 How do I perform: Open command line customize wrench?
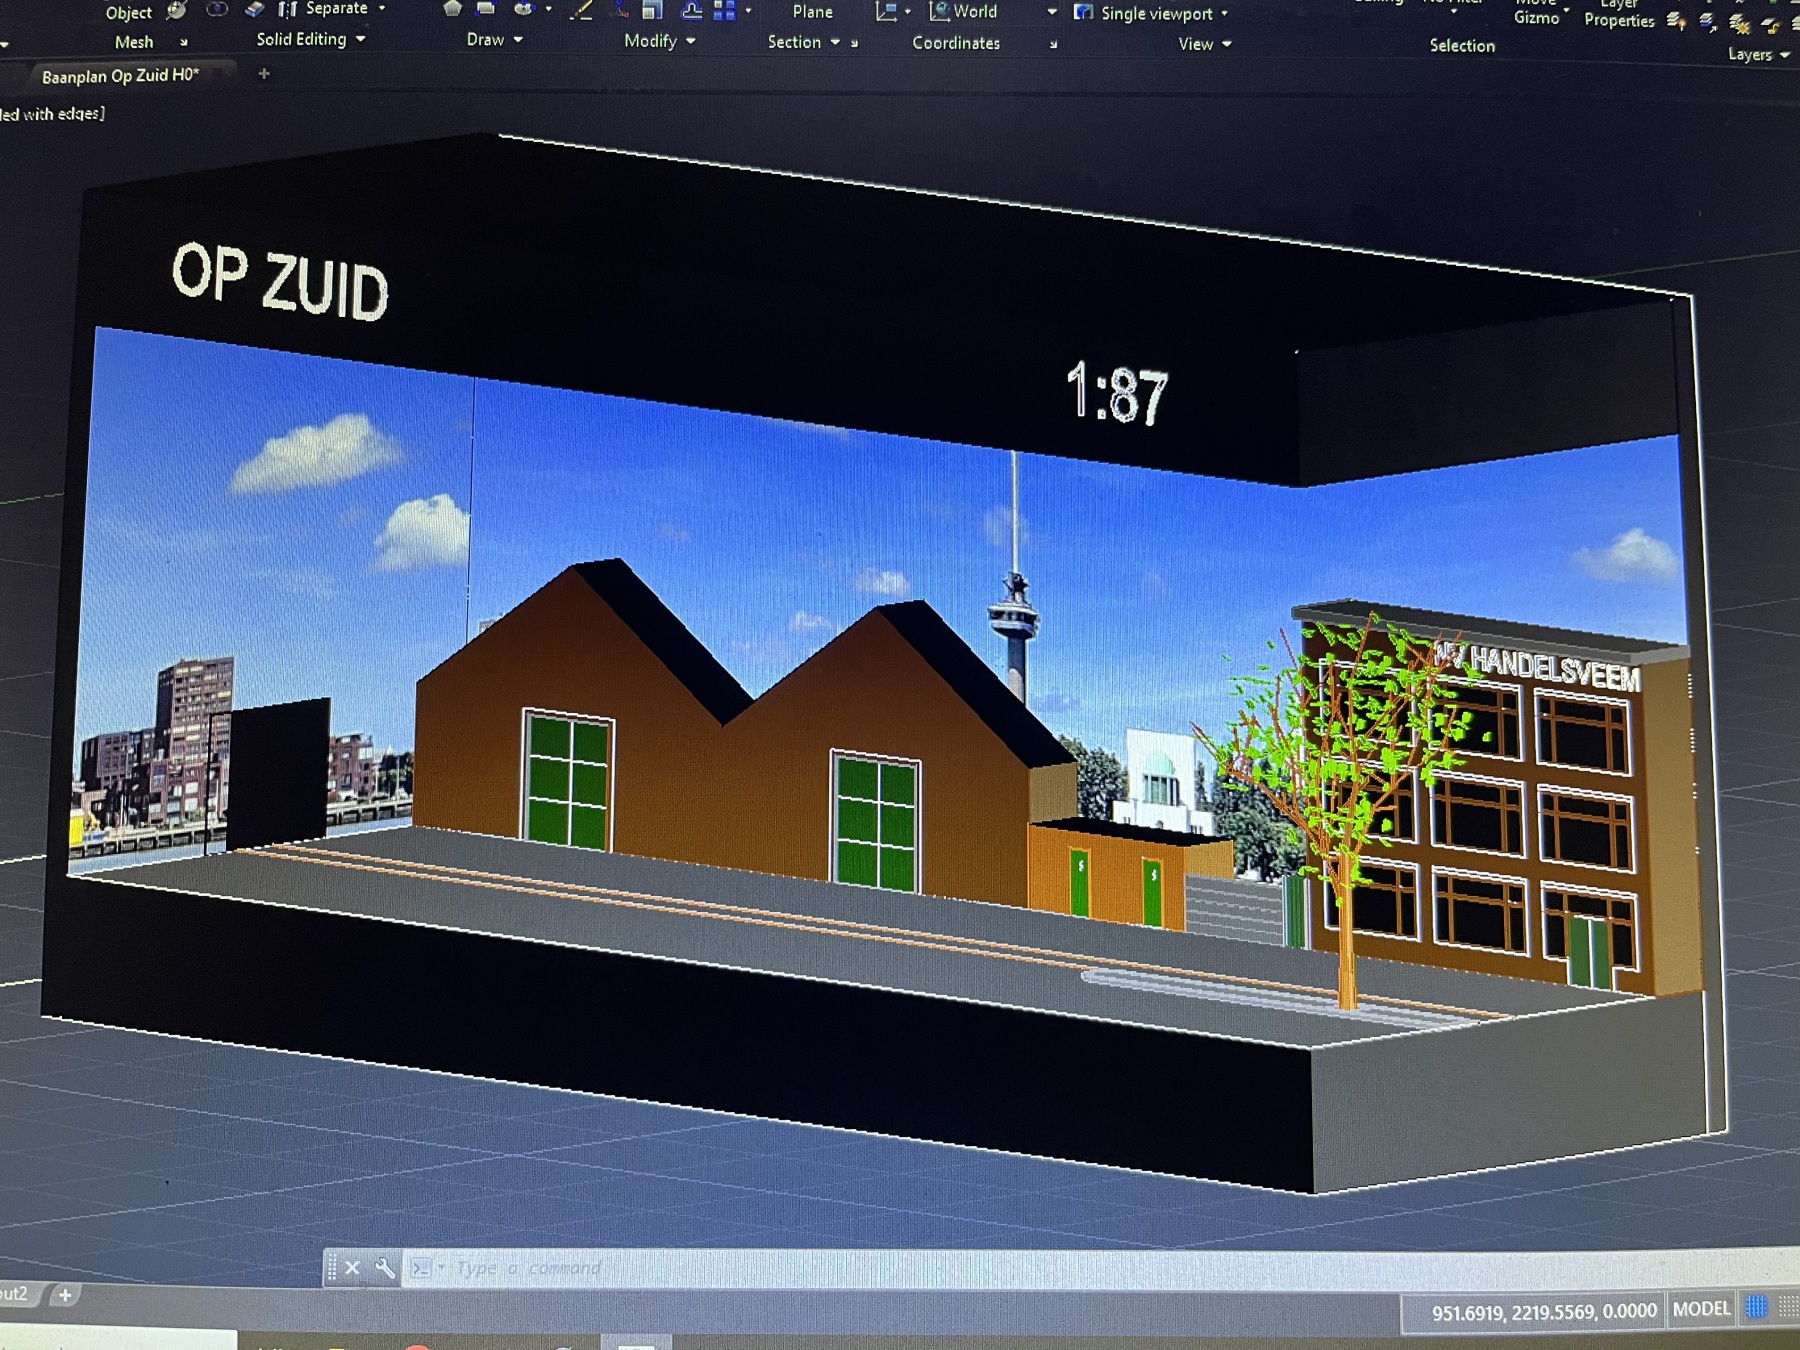(385, 1268)
